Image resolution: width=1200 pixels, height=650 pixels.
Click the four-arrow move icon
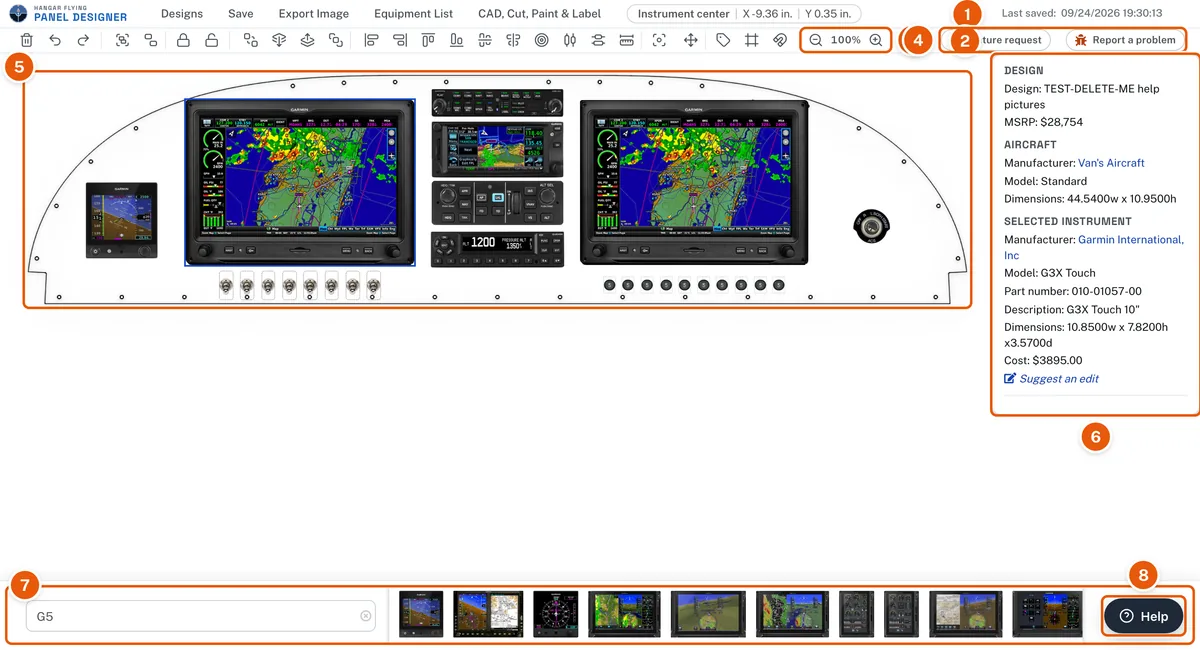click(690, 40)
